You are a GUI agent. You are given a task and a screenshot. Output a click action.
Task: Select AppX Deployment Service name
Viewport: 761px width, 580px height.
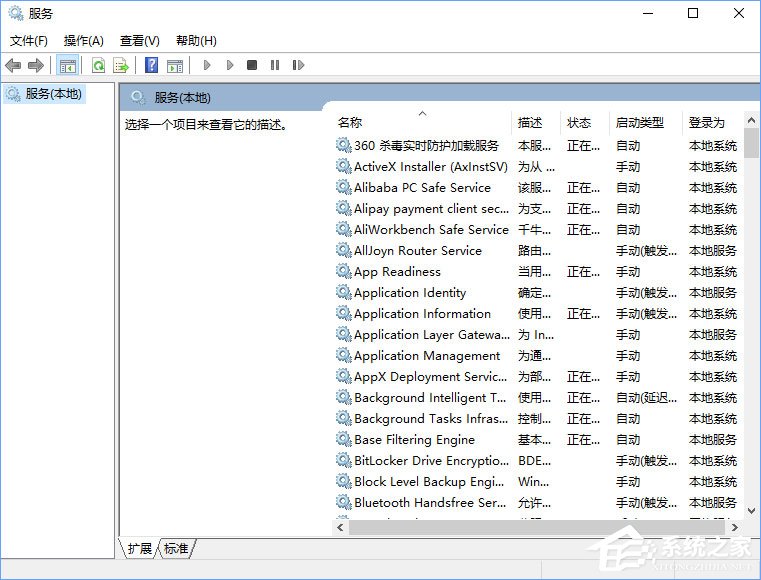(430, 377)
